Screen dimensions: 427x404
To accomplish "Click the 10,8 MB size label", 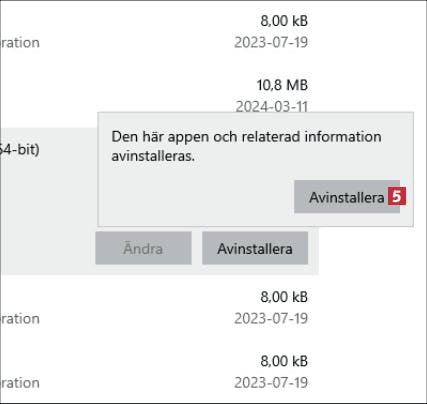I will (282, 85).
